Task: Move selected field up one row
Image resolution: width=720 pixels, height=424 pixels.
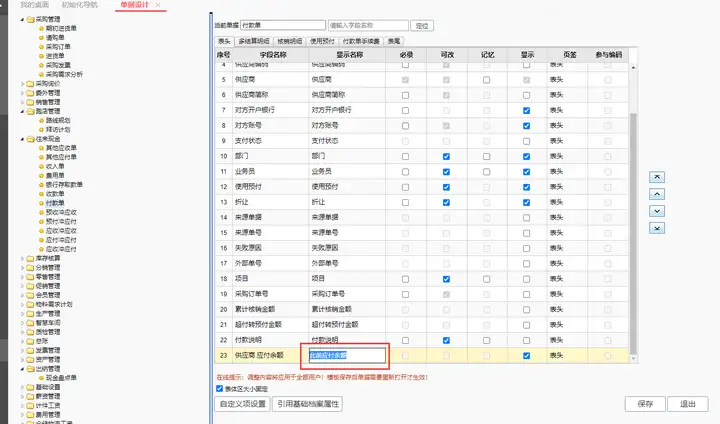Action: point(657,194)
